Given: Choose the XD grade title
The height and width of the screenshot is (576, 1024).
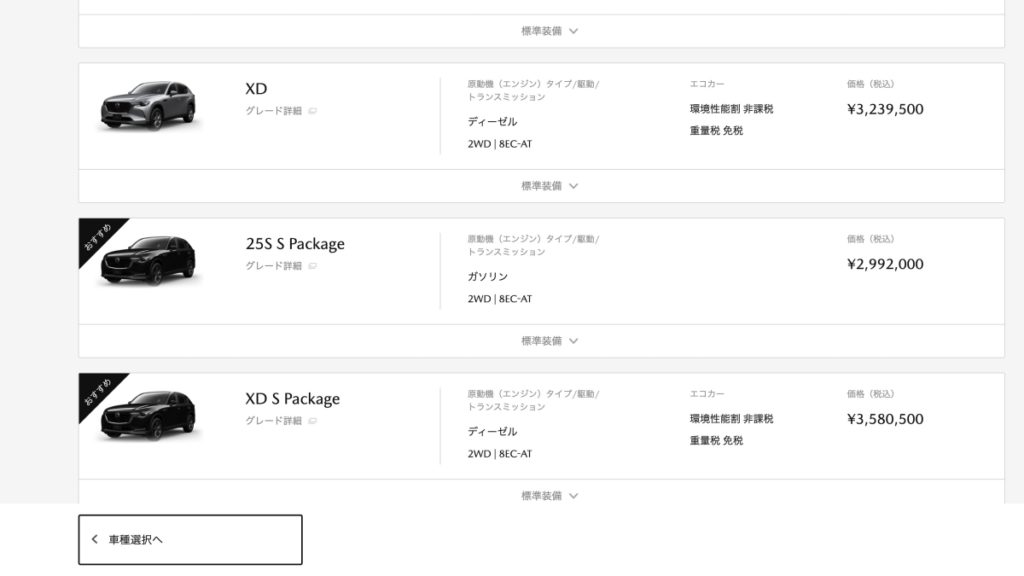Looking at the screenshot, I should tap(256, 89).
